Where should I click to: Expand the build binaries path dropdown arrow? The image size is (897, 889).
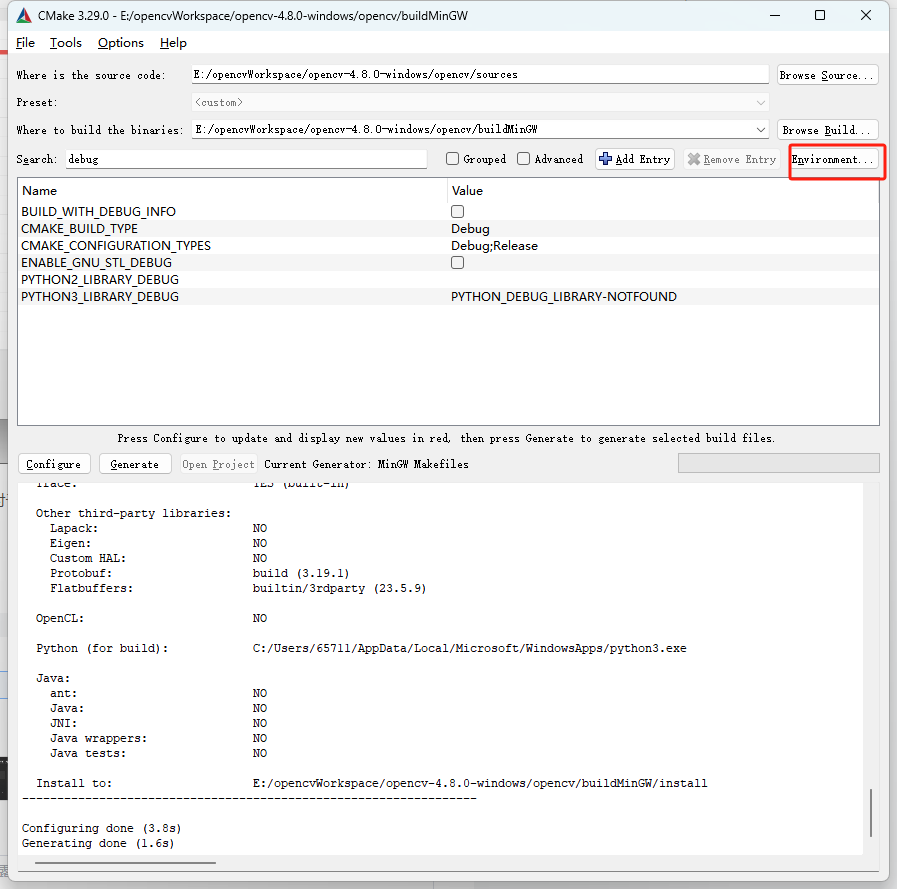(x=760, y=130)
